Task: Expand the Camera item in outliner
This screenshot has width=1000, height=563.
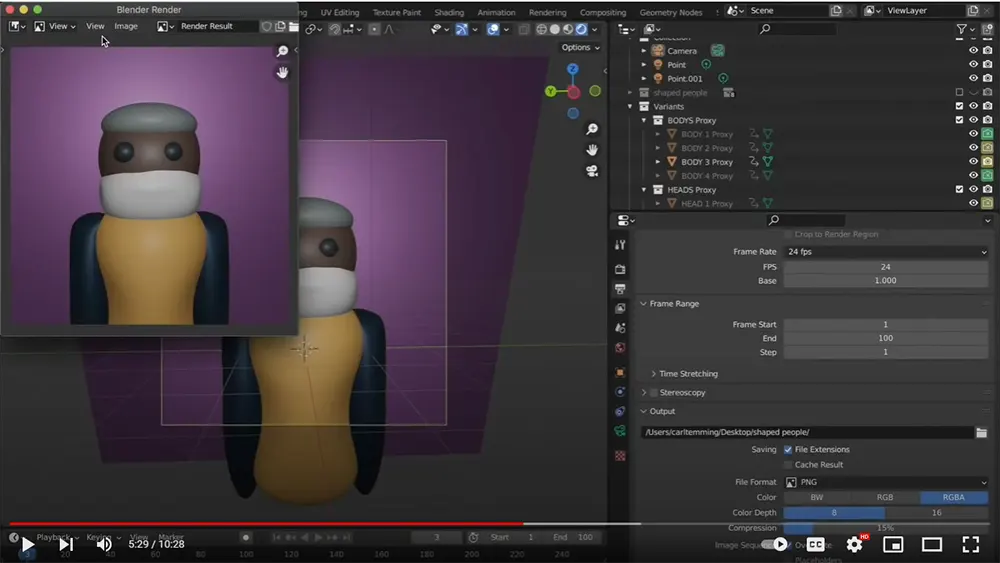Action: pyautogui.click(x=644, y=51)
